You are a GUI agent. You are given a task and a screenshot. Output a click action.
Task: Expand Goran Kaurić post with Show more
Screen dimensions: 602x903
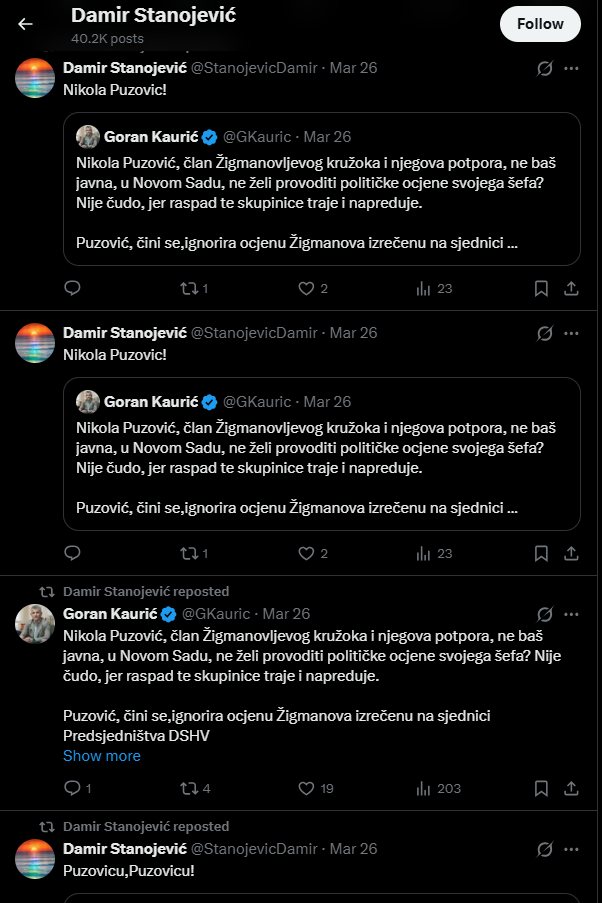(102, 756)
